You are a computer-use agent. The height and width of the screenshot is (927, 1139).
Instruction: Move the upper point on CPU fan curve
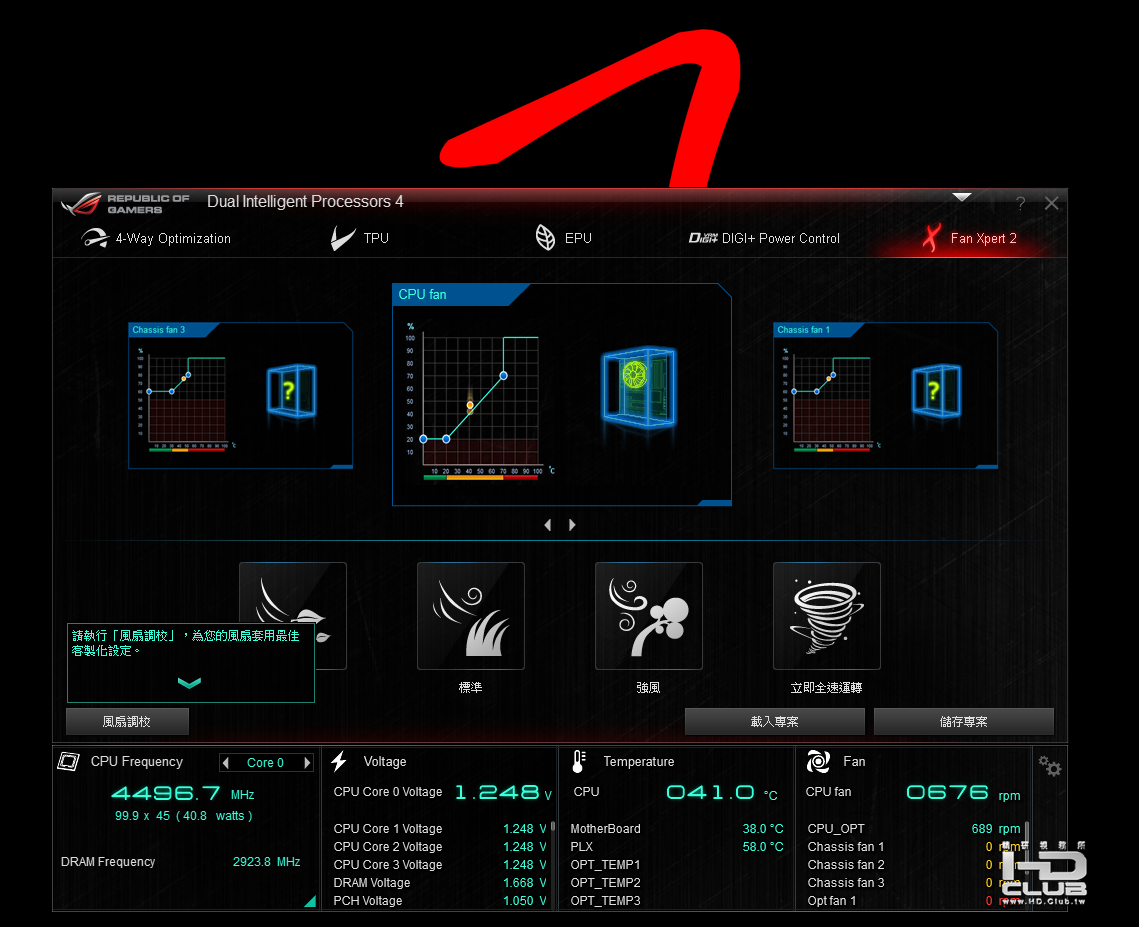pyautogui.click(x=503, y=376)
